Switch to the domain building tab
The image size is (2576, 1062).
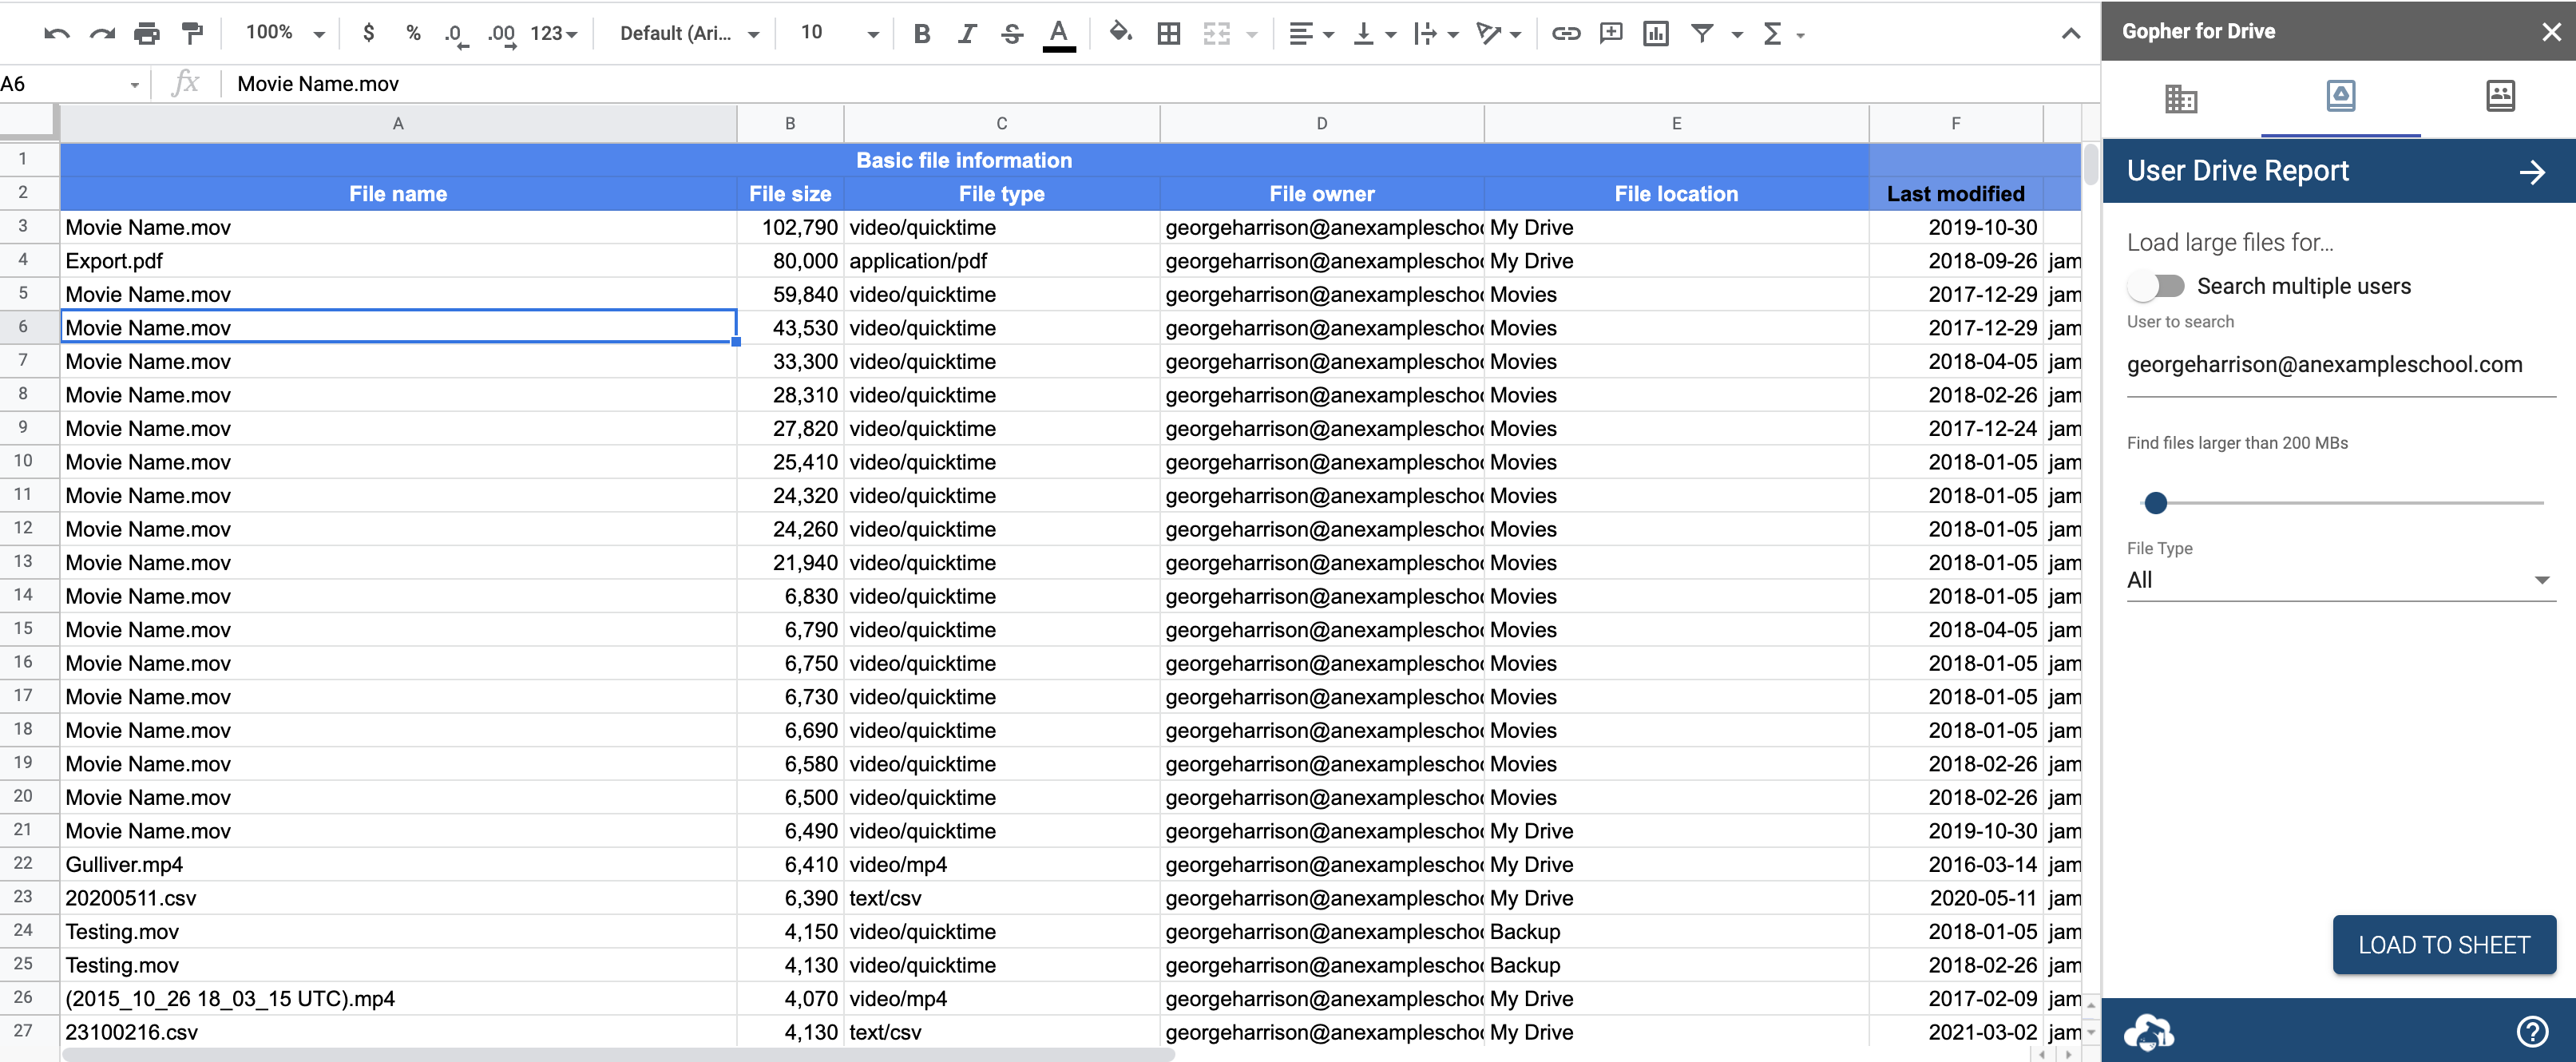coord(2181,98)
